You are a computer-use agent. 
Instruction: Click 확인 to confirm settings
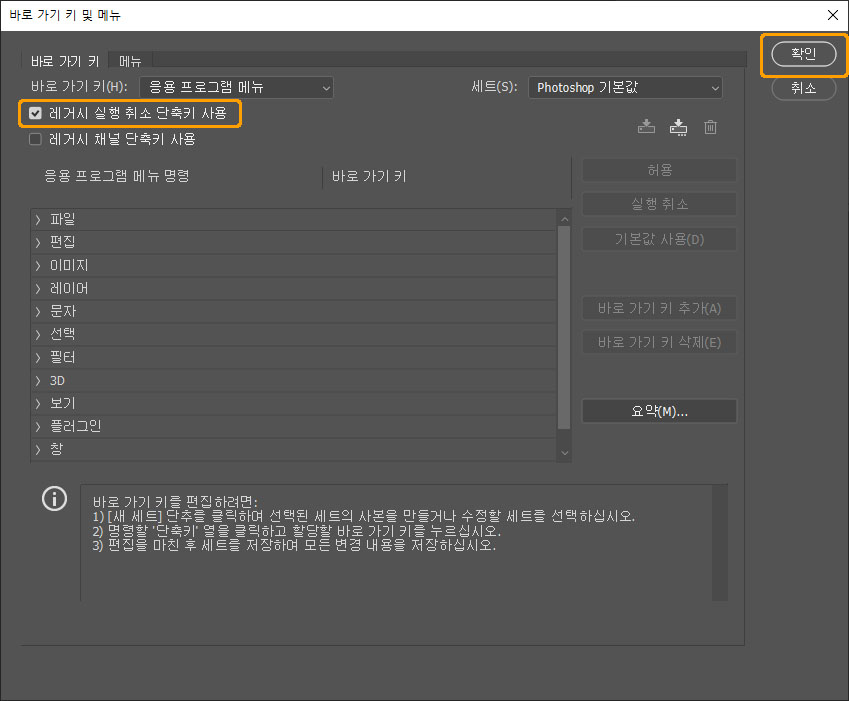coord(803,55)
